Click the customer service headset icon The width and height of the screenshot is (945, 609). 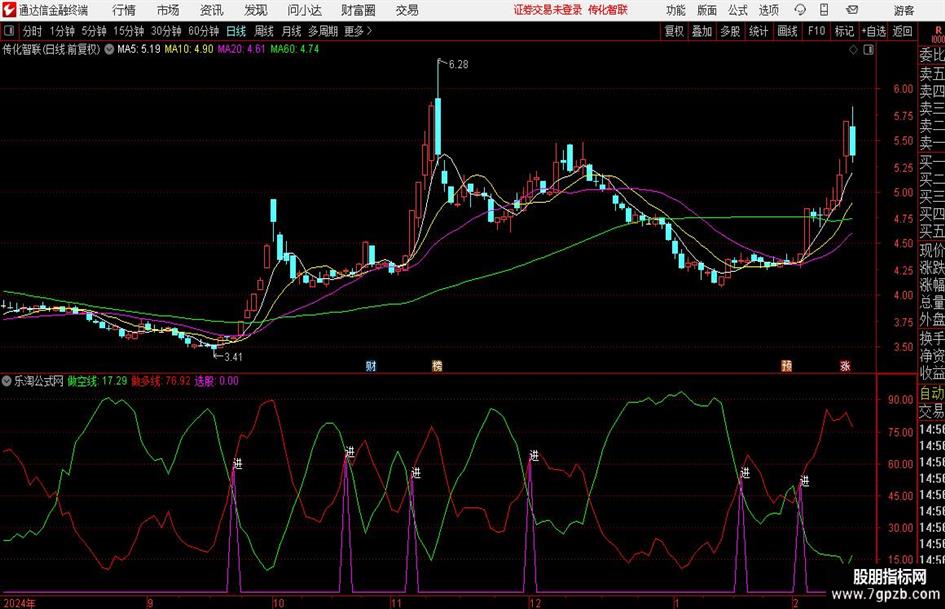(x=800, y=10)
